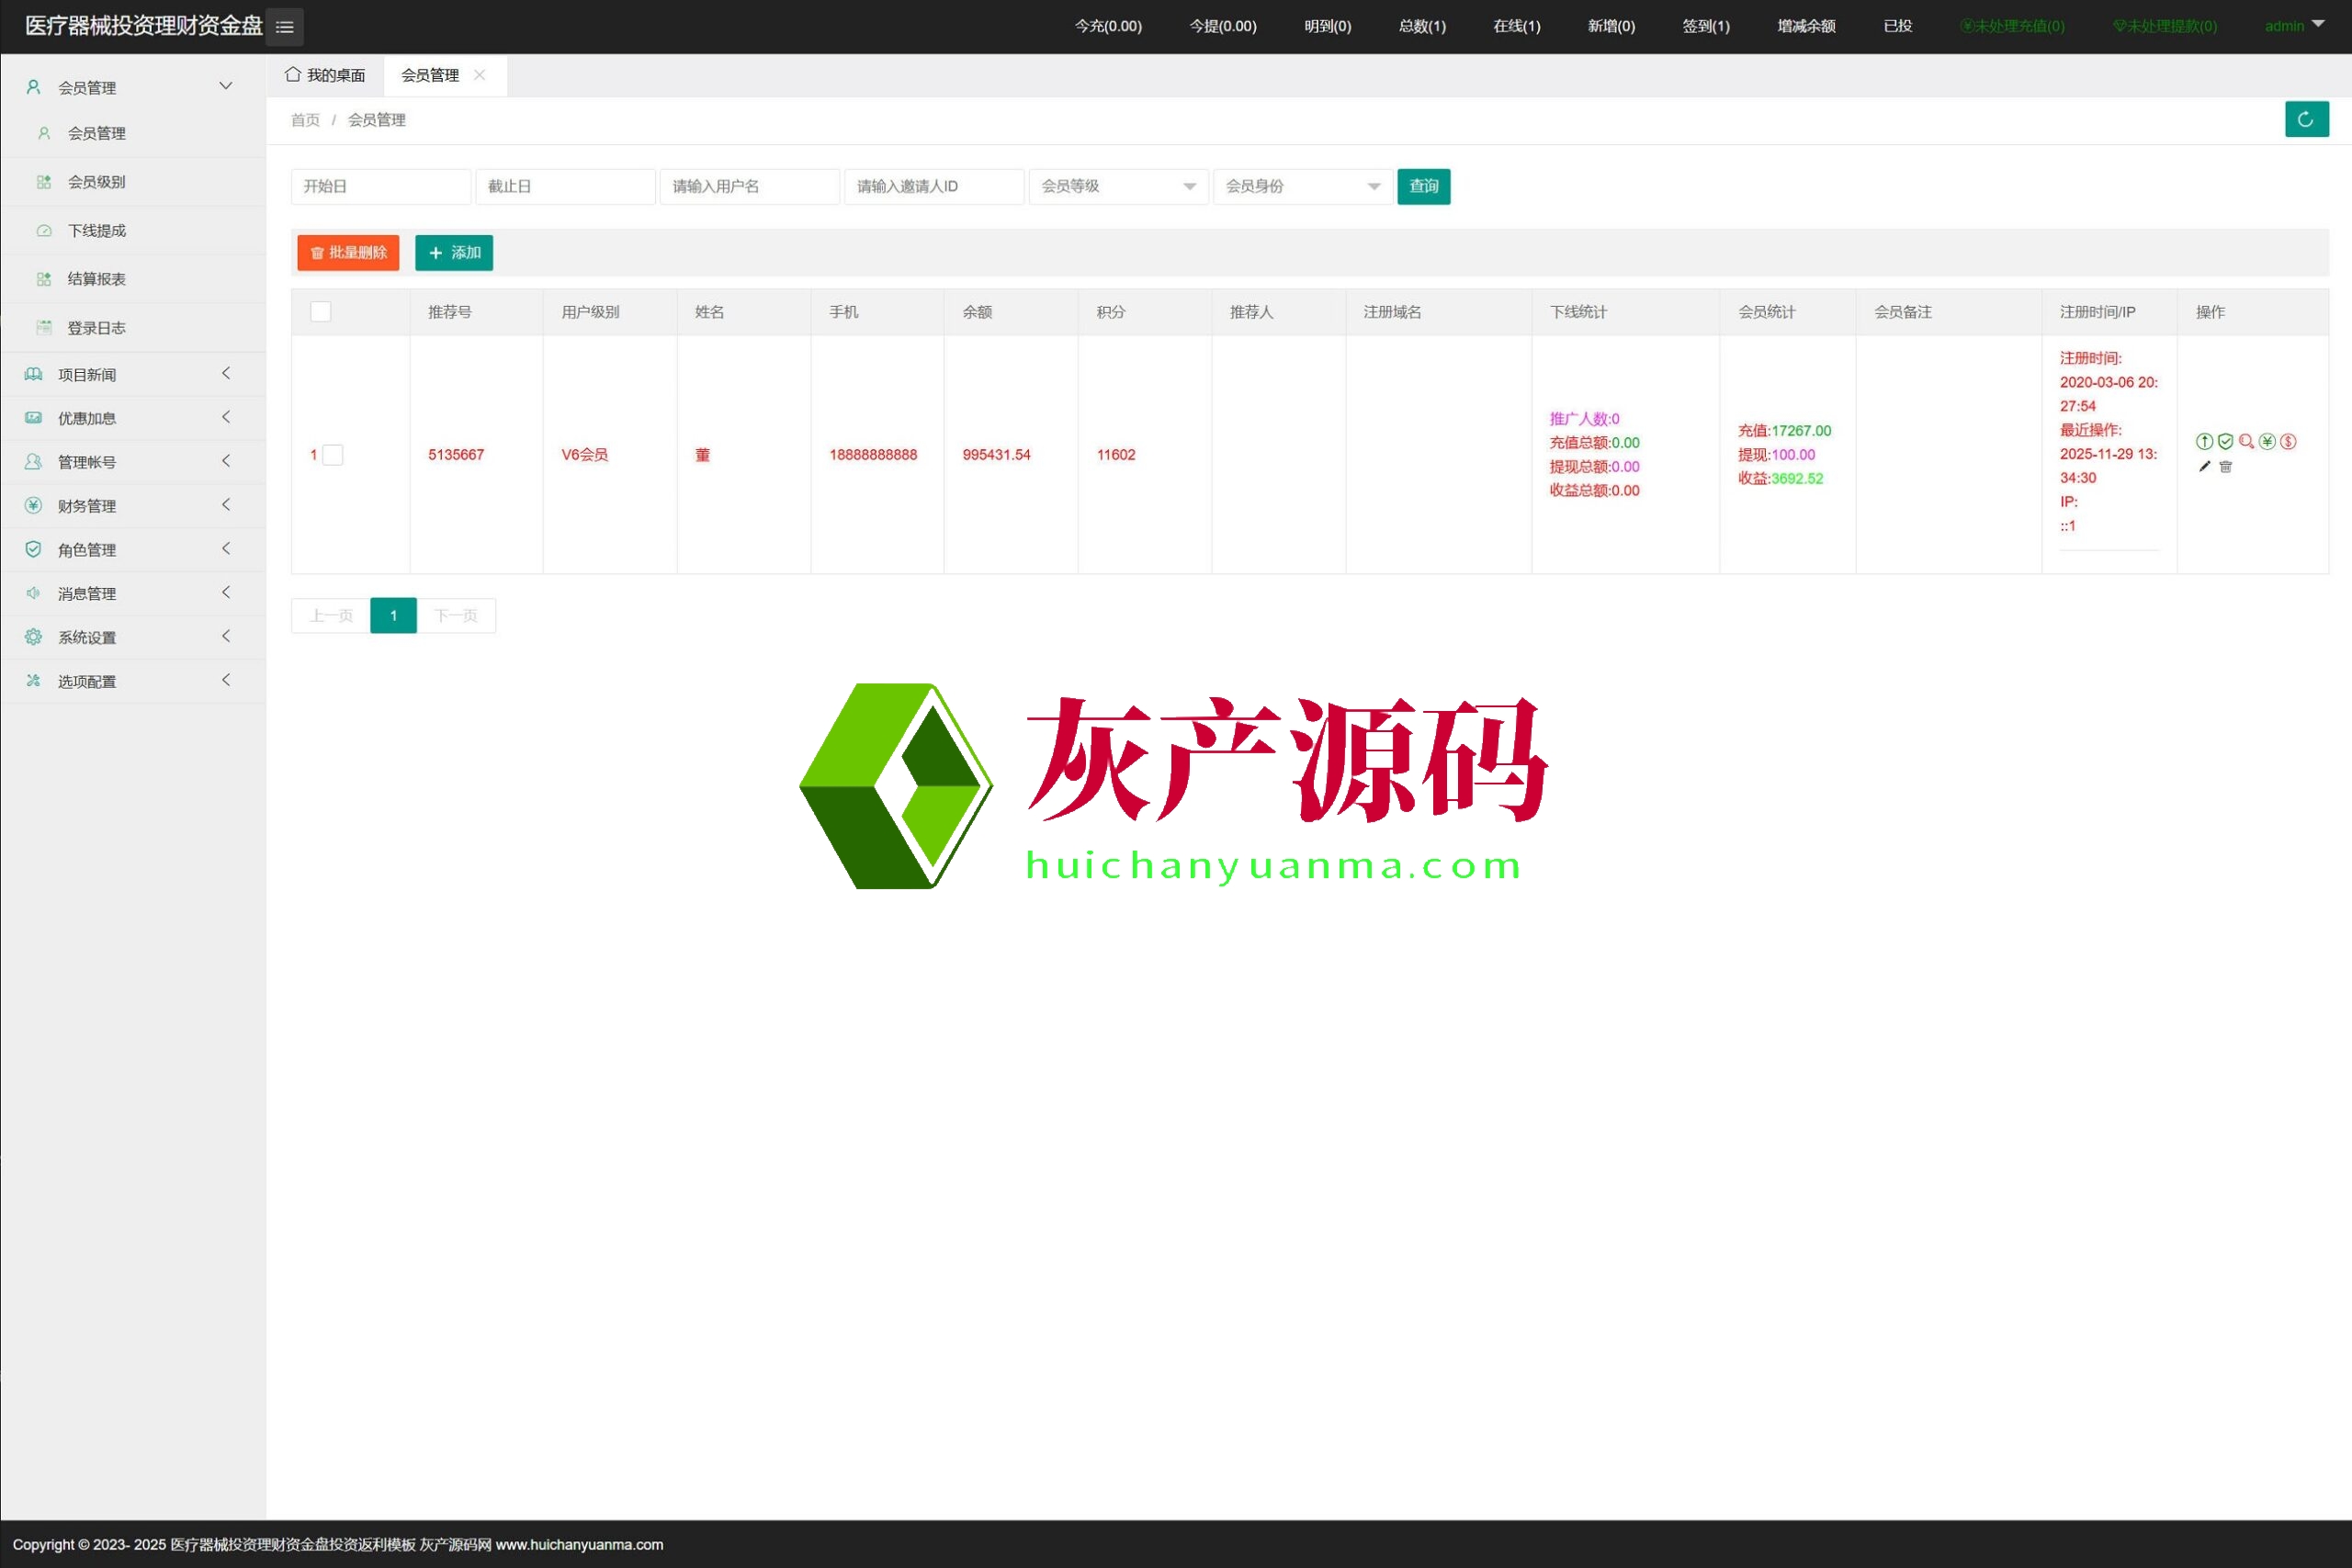Click the red dollar icon in the operations column
This screenshot has width=2352, height=1568.
[x=2288, y=441]
